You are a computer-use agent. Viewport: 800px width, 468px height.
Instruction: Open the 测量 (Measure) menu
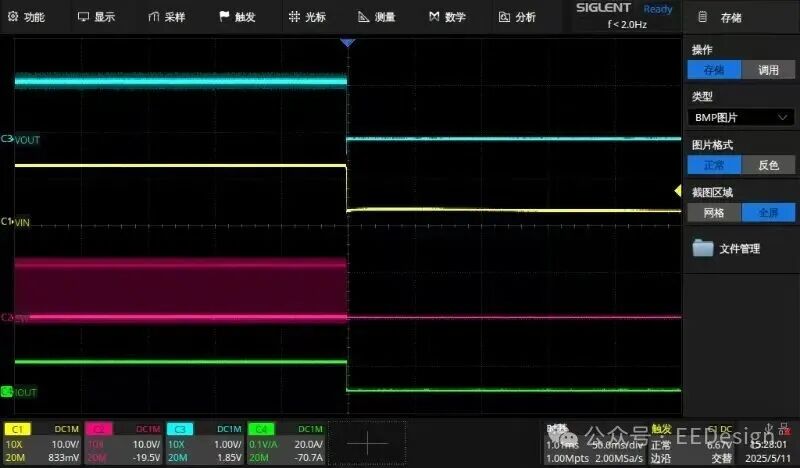point(376,17)
